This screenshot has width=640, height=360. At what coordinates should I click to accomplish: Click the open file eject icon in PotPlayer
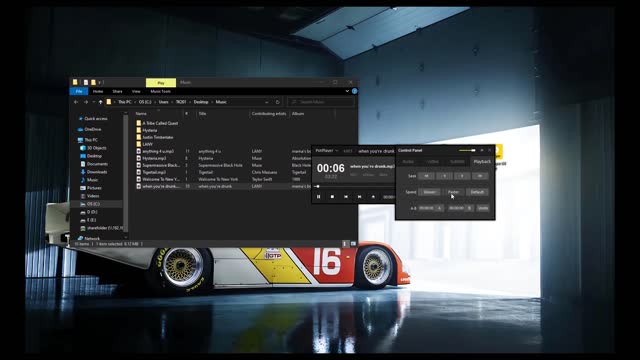coord(373,197)
